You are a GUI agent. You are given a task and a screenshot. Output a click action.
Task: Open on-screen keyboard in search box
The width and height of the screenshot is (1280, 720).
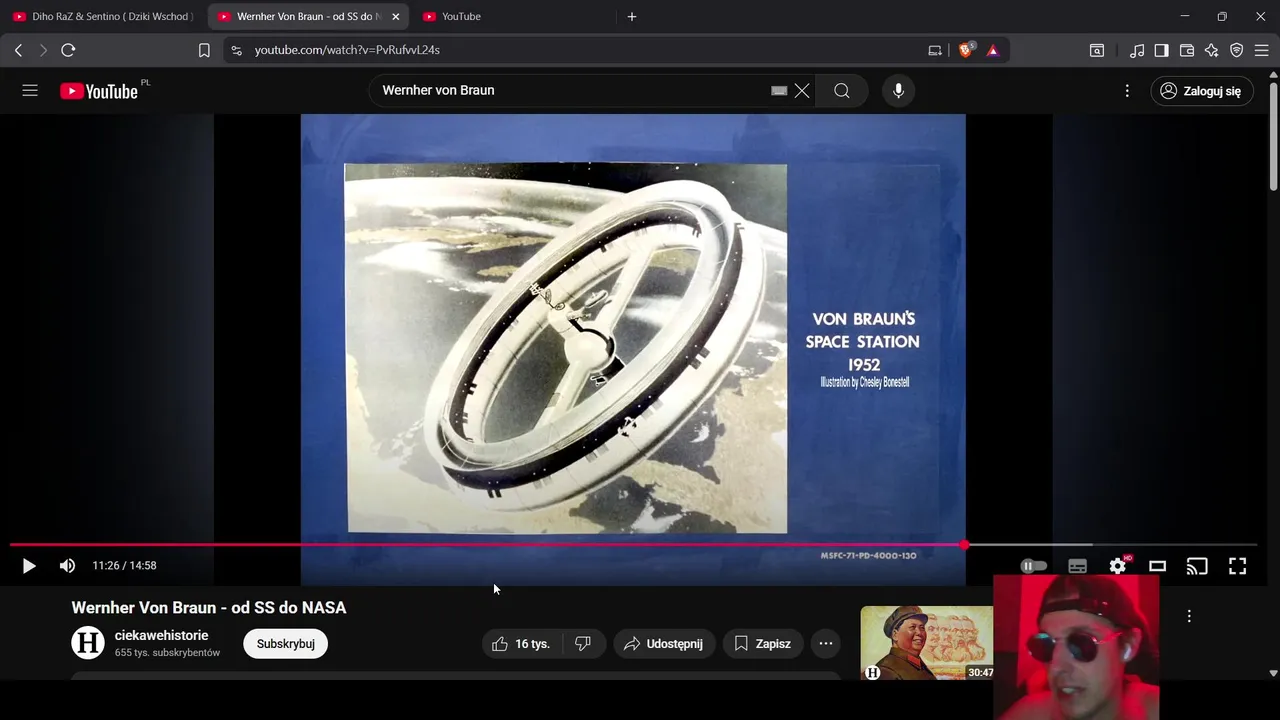pyautogui.click(x=779, y=91)
